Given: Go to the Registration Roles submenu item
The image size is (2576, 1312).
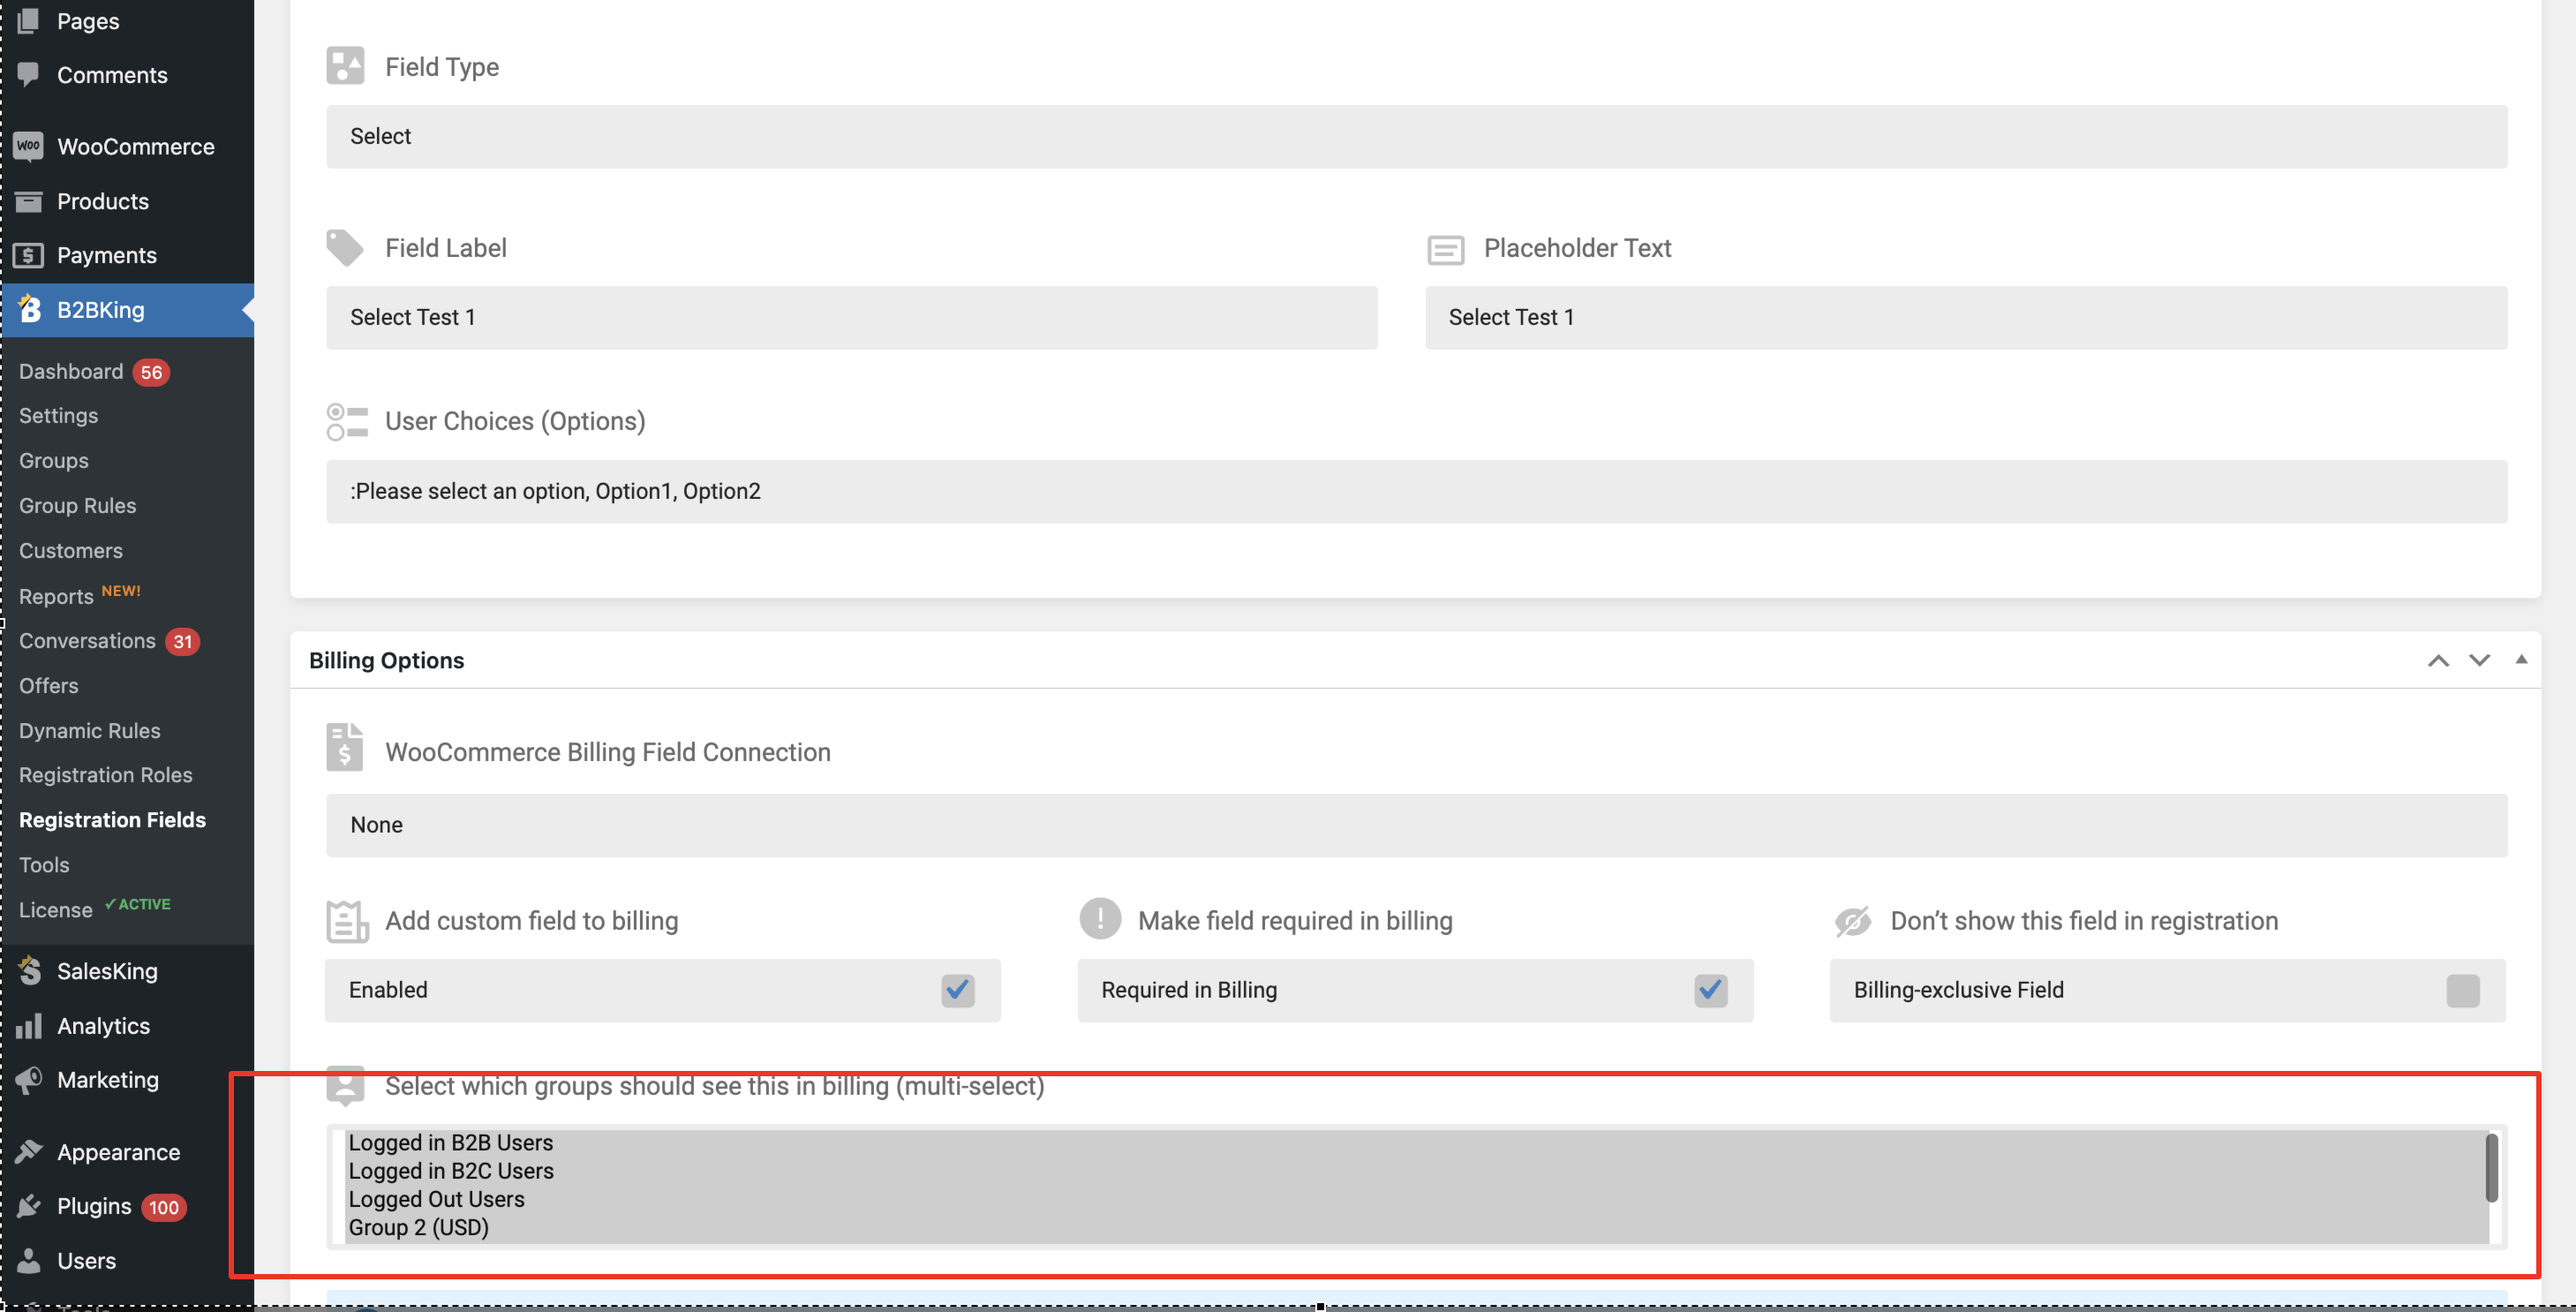Looking at the screenshot, I should click(x=106, y=774).
